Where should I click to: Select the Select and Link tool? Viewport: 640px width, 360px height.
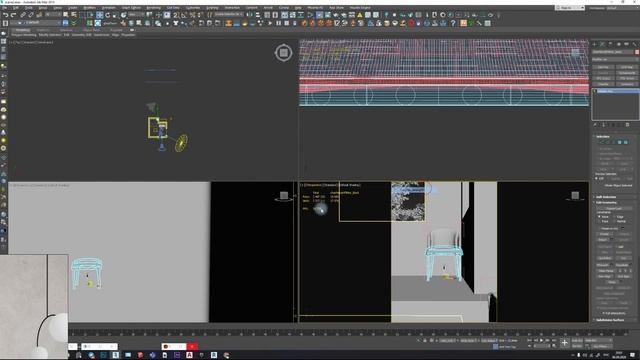coord(23,15)
